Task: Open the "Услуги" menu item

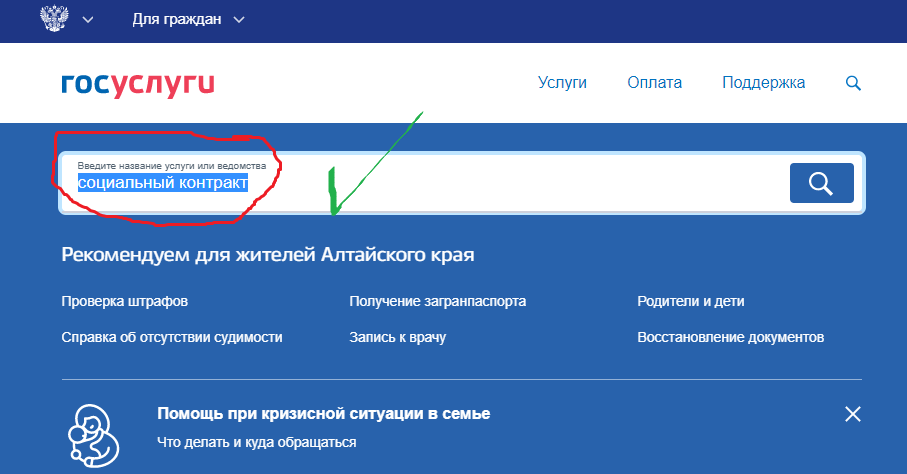Action: click(x=562, y=83)
